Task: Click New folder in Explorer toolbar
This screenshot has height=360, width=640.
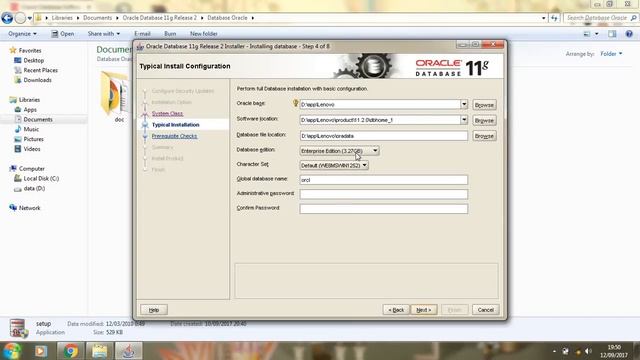Action: [203, 33]
